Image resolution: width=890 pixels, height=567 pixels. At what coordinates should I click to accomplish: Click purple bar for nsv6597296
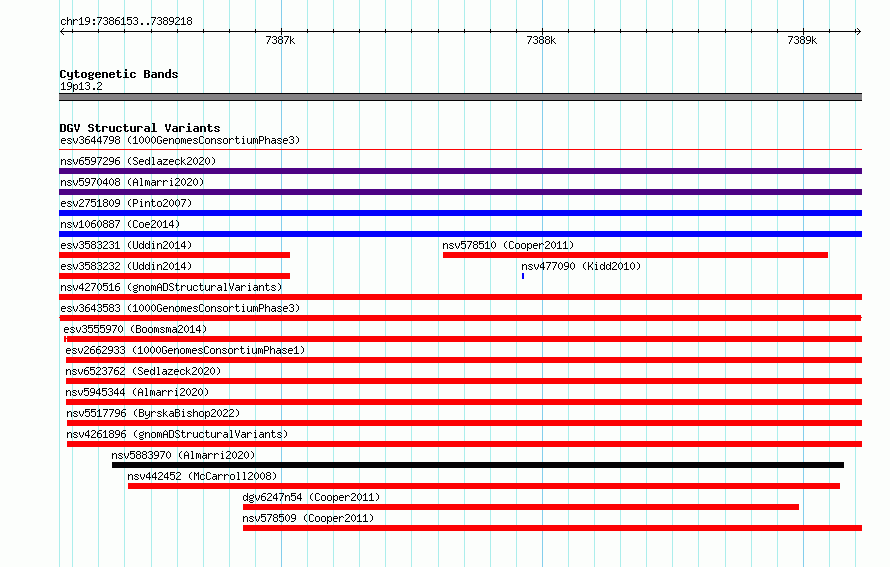pyautogui.click(x=460, y=171)
